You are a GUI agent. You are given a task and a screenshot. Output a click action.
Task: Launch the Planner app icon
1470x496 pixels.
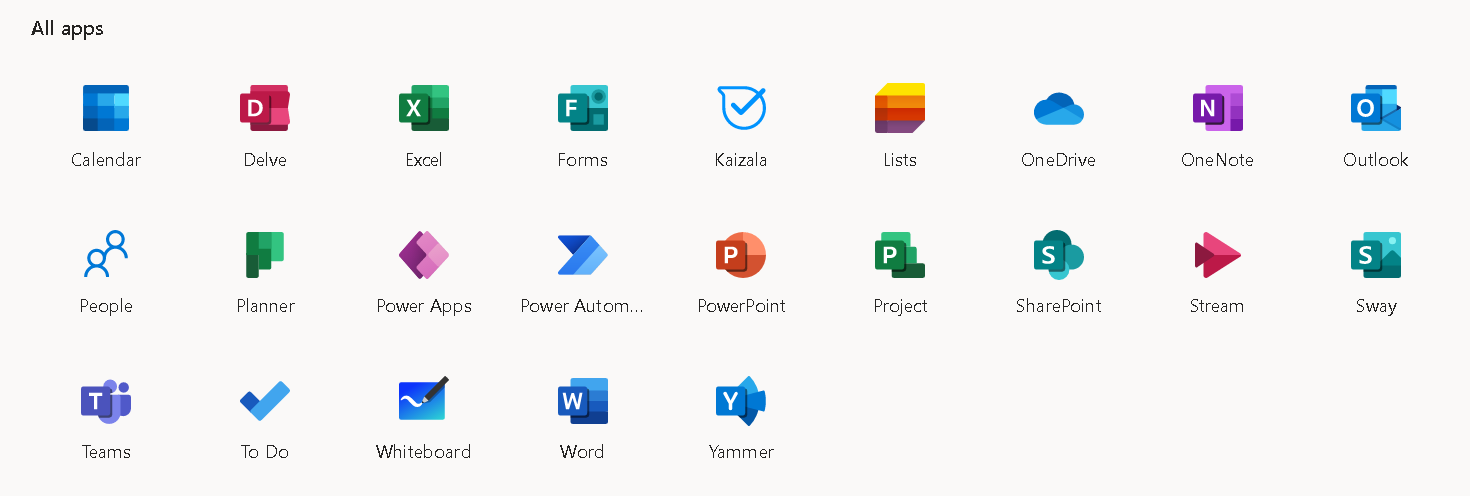tap(265, 254)
